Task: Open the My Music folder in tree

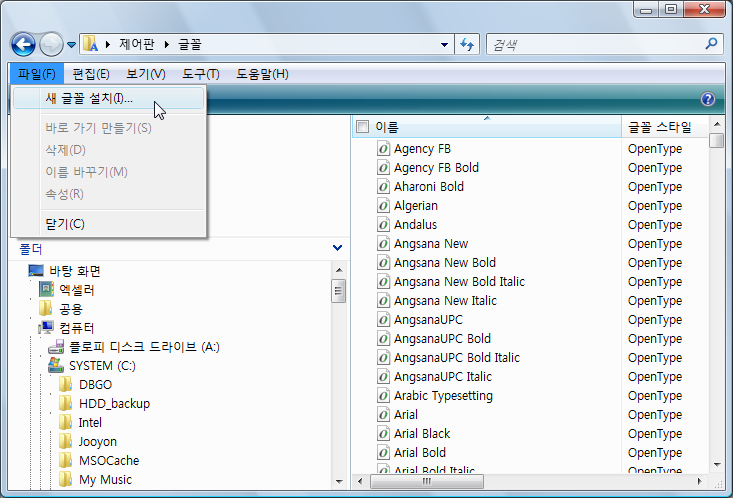Action: (105, 480)
